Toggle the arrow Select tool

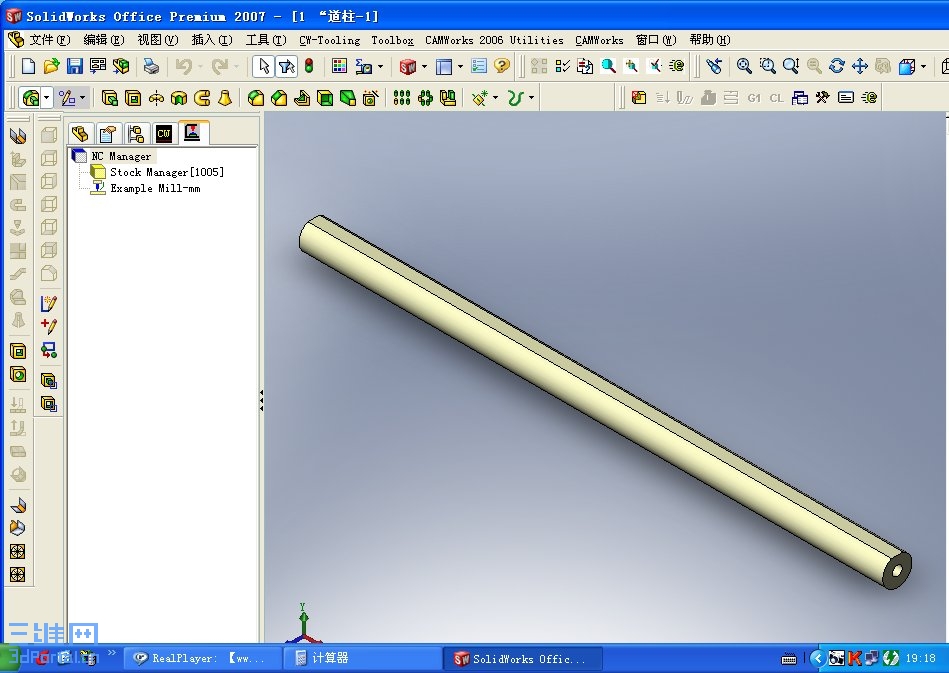263,66
